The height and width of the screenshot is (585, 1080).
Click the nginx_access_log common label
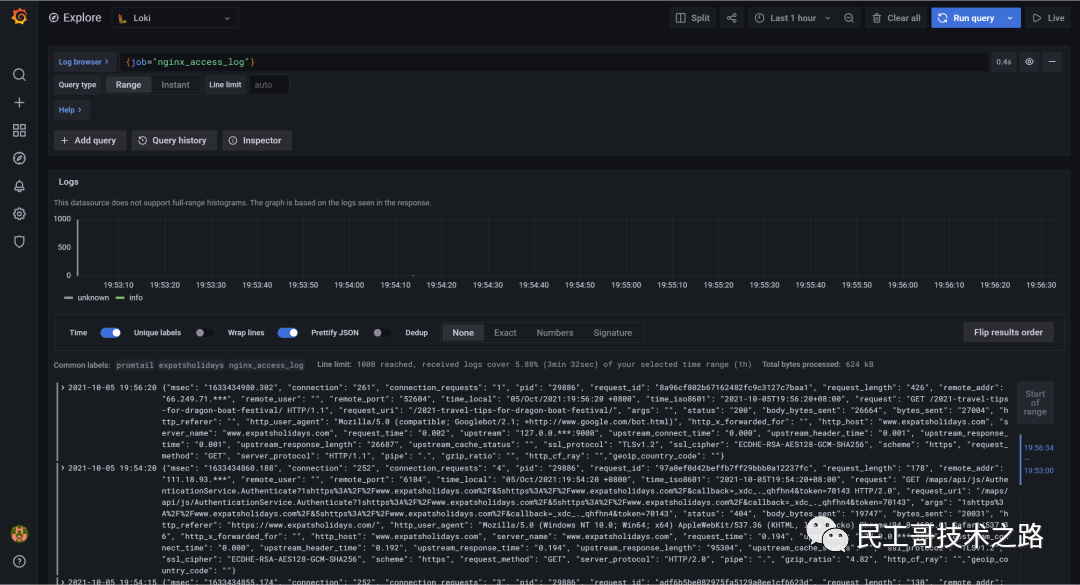coord(266,365)
